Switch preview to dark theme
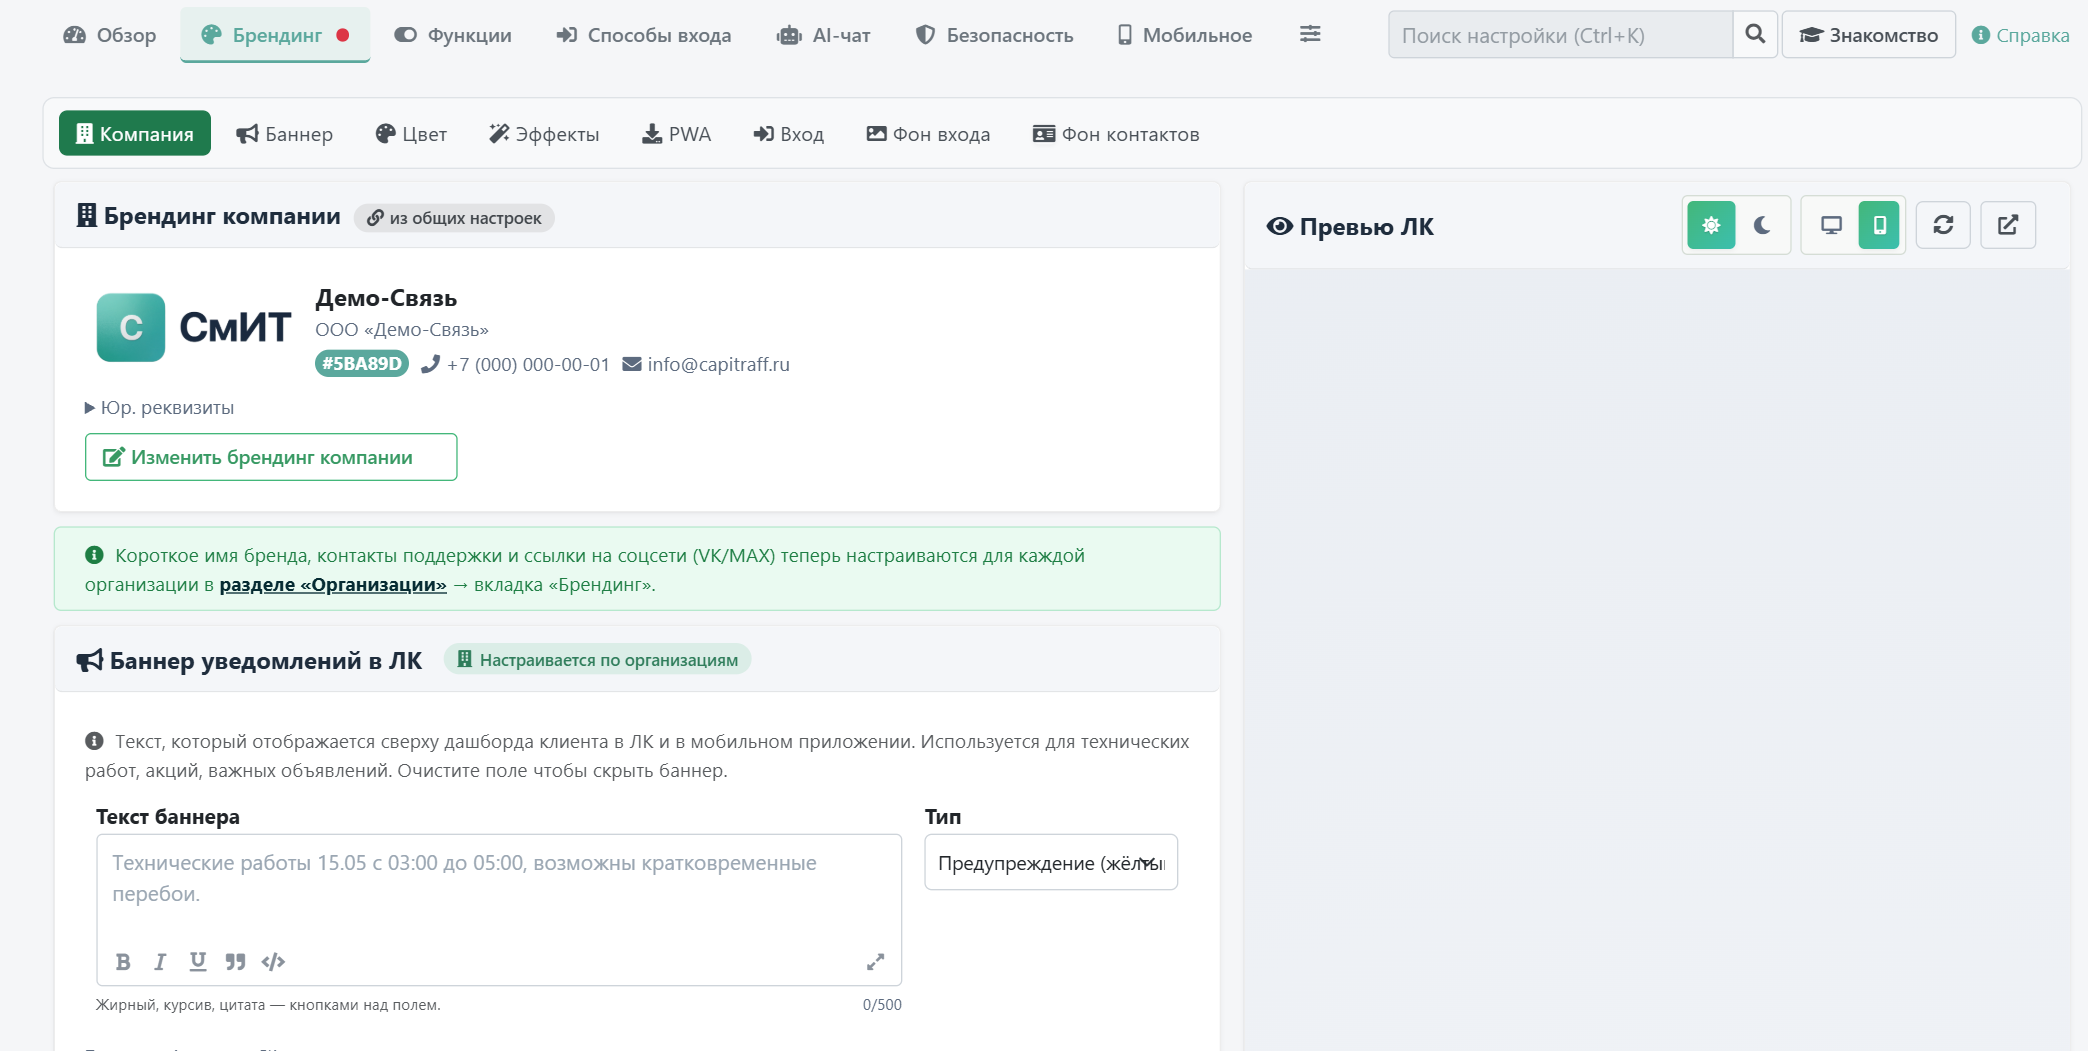The width and height of the screenshot is (2088, 1051). click(x=1762, y=225)
